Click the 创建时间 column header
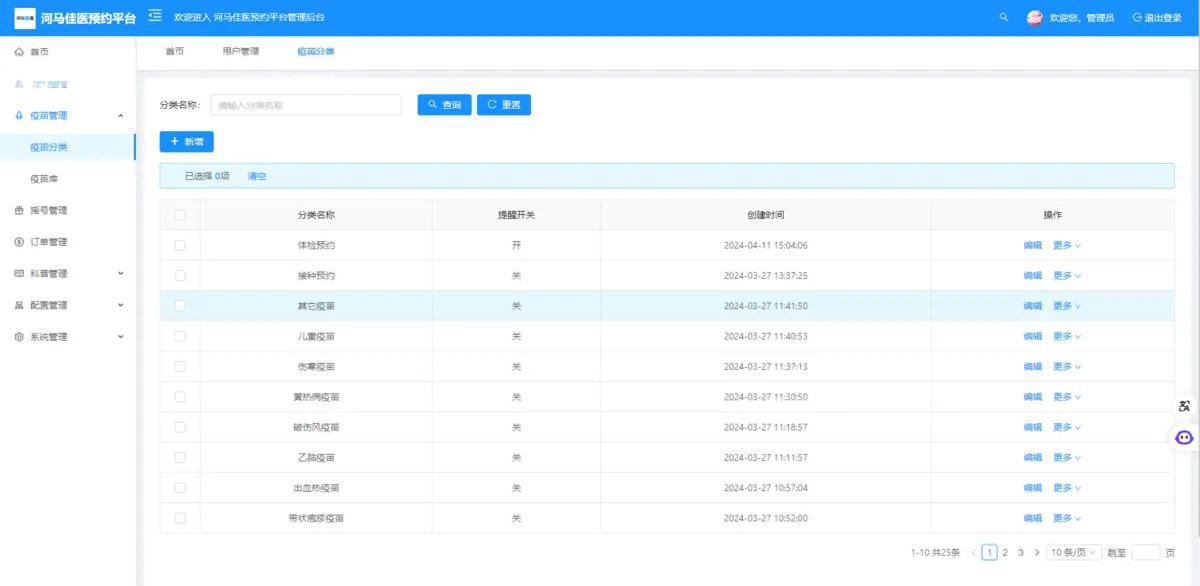 [765, 215]
